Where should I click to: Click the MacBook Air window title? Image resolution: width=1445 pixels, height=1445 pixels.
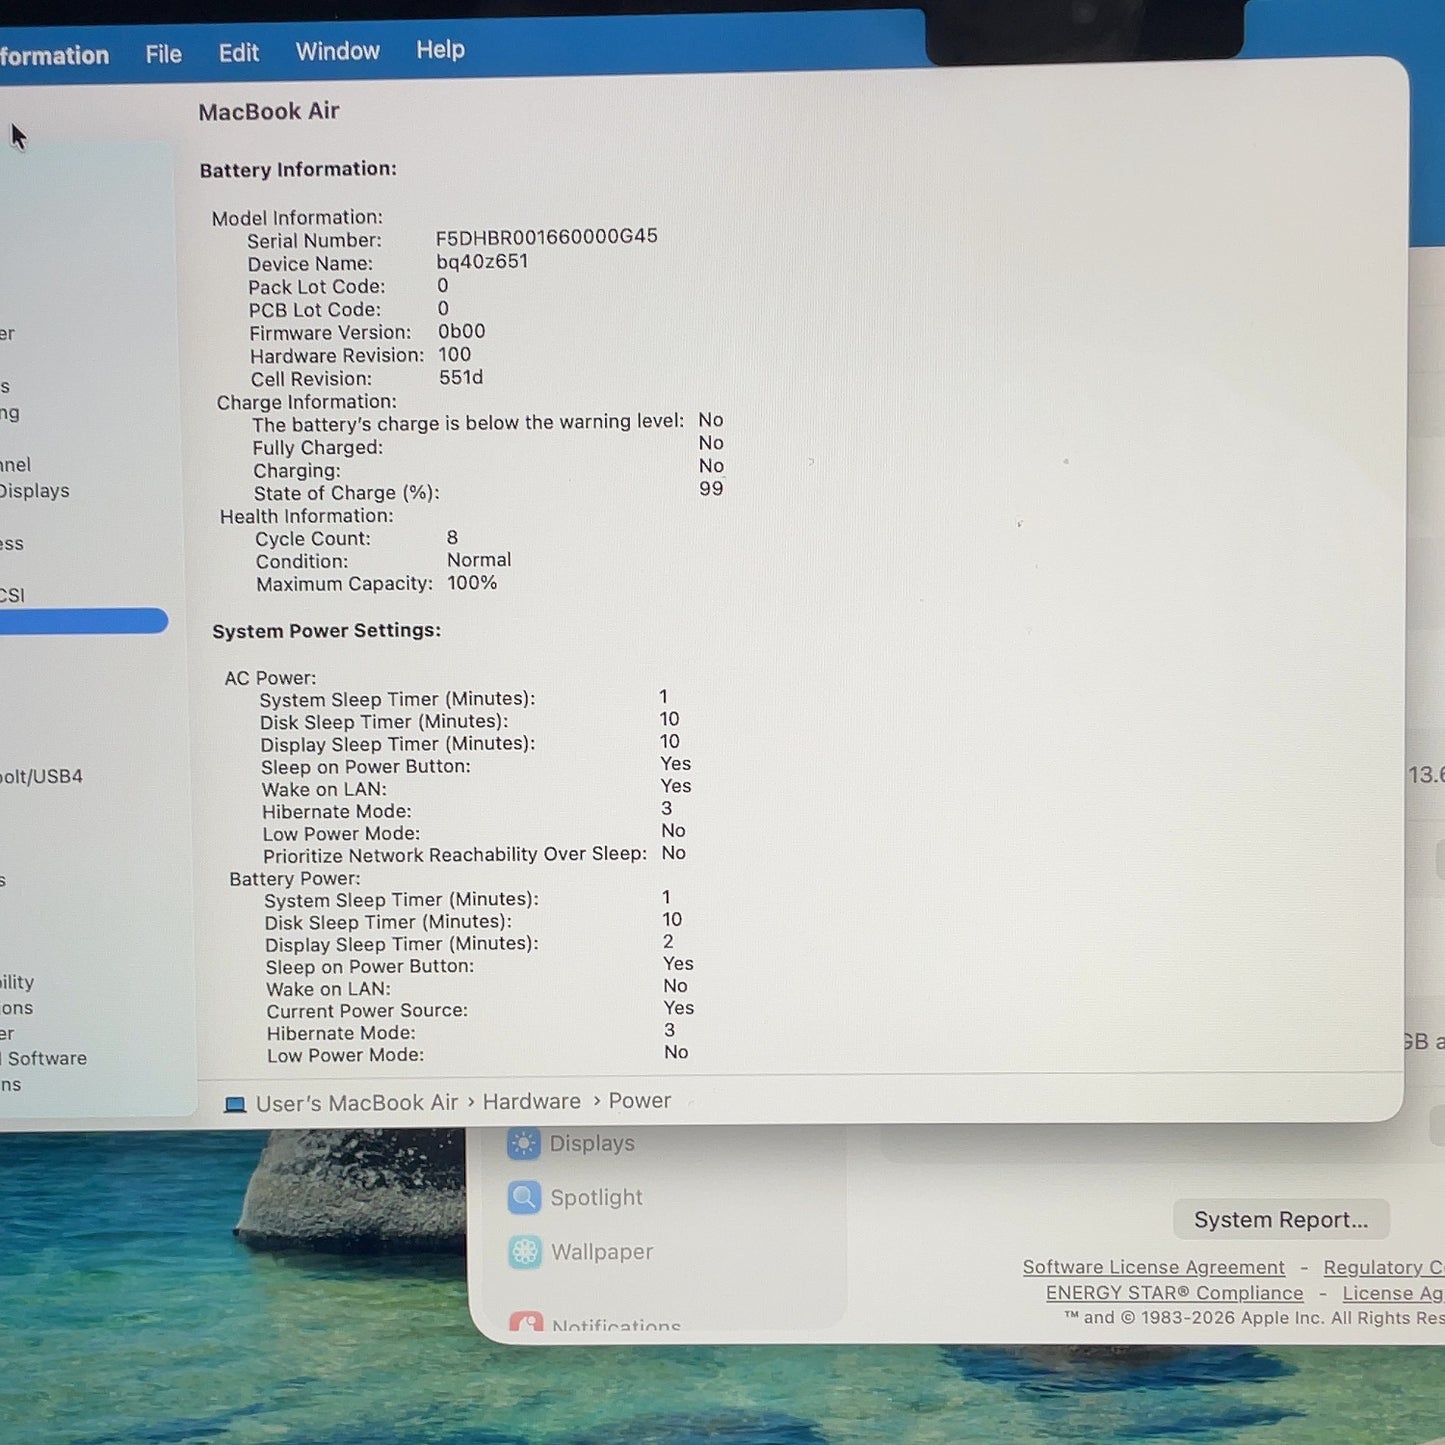(269, 111)
